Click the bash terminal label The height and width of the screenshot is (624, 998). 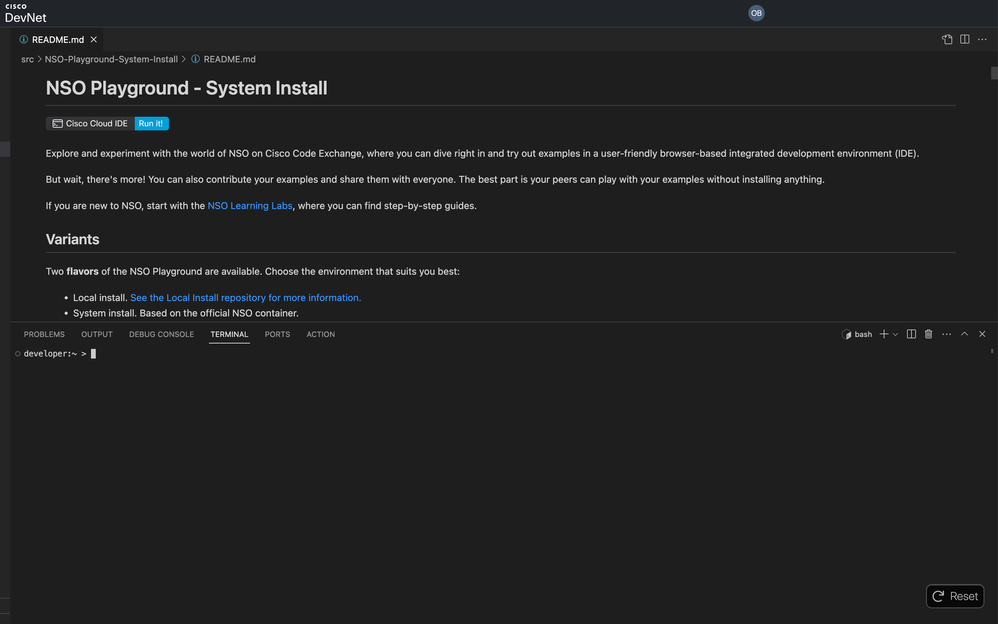pyautogui.click(x=857, y=334)
